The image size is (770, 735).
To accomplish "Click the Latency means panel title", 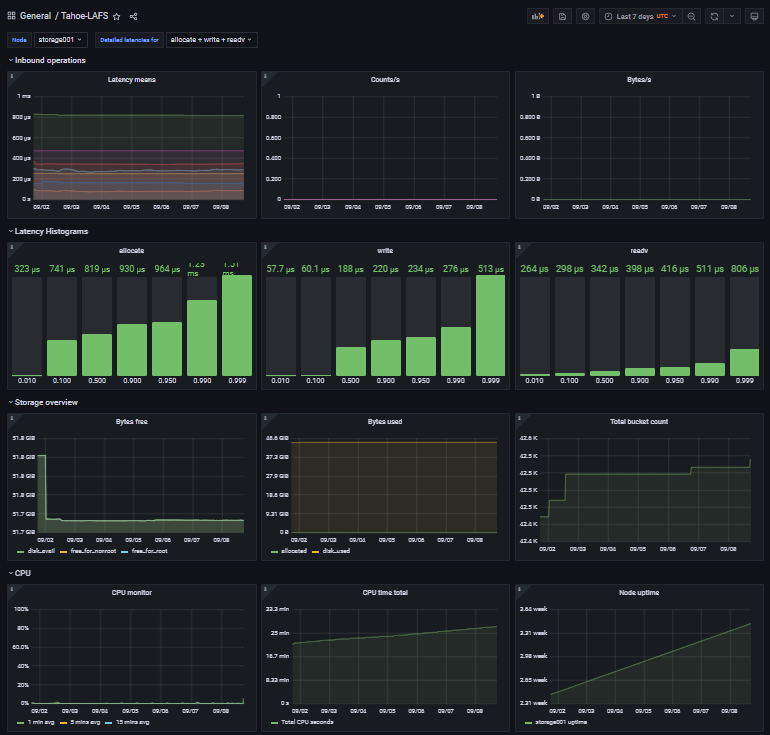I will tap(131, 79).
